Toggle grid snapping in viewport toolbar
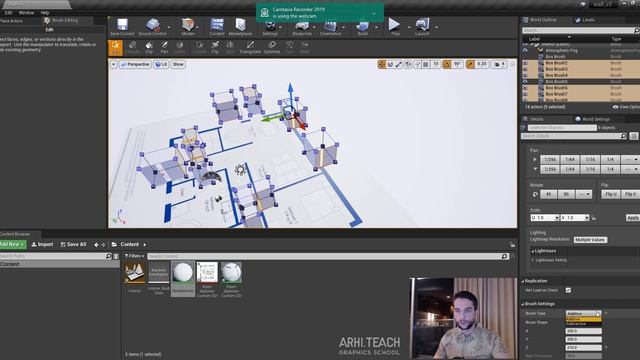The image size is (640, 360). pos(426,64)
